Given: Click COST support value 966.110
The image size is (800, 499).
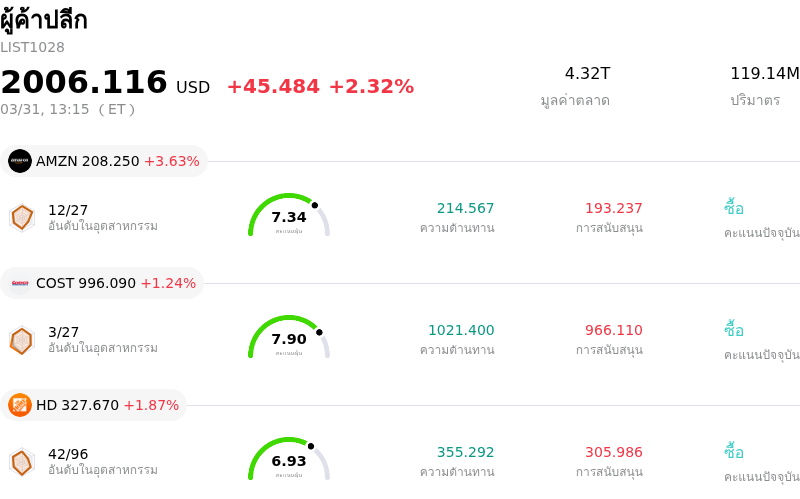Looking at the screenshot, I should pos(613,330).
